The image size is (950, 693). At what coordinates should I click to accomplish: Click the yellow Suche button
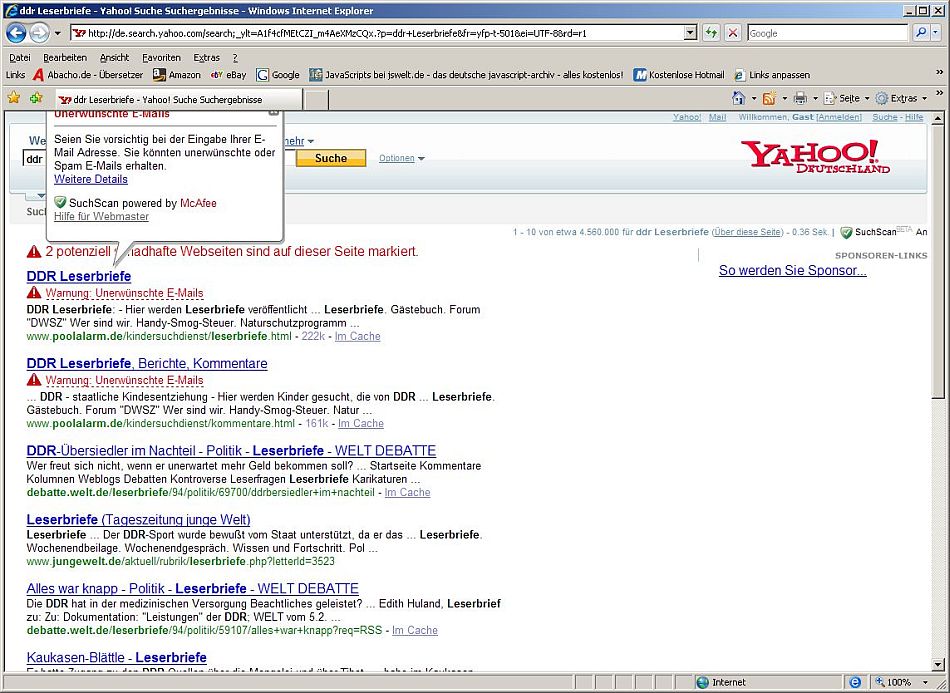(x=331, y=158)
